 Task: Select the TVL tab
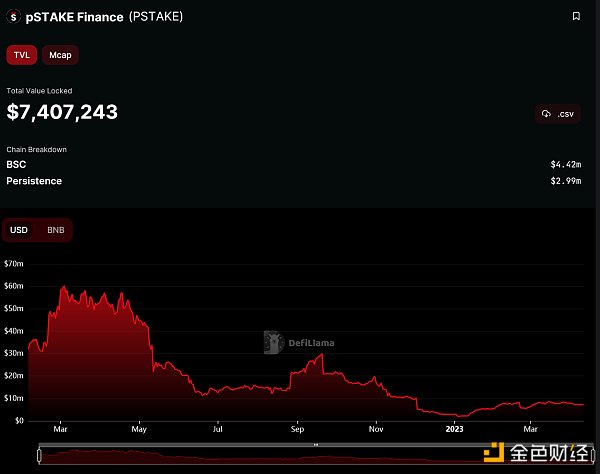tap(21, 55)
